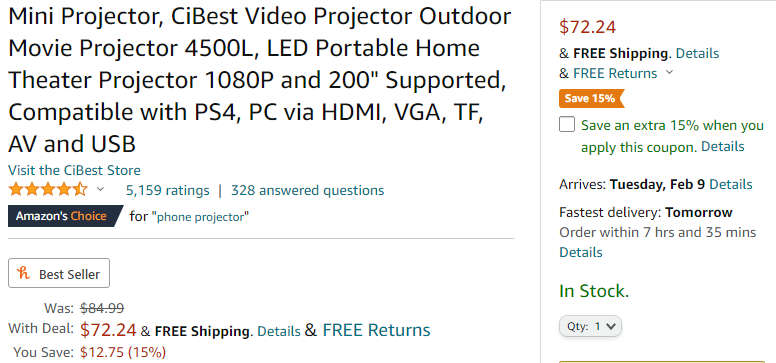776x363 pixels.
Task: Open the coupon Details link
Action: [x=723, y=147]
